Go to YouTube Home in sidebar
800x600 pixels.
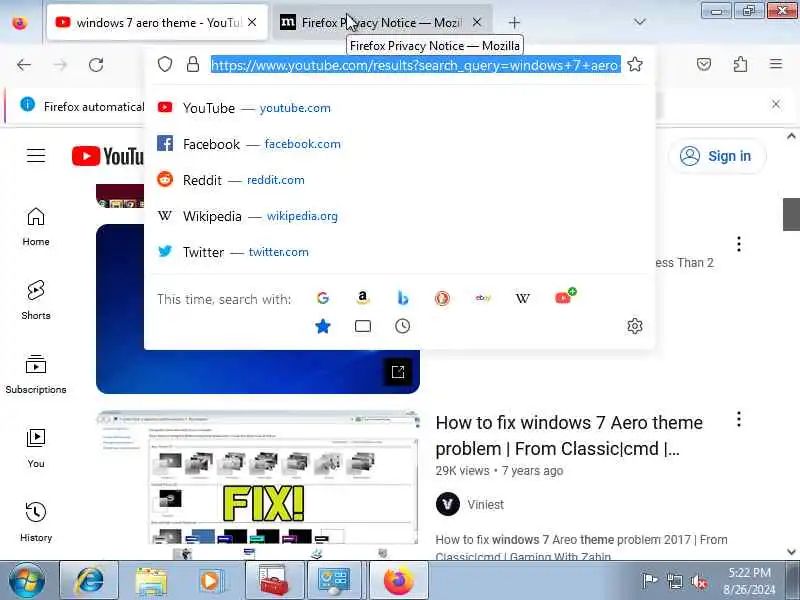point(36,227)
